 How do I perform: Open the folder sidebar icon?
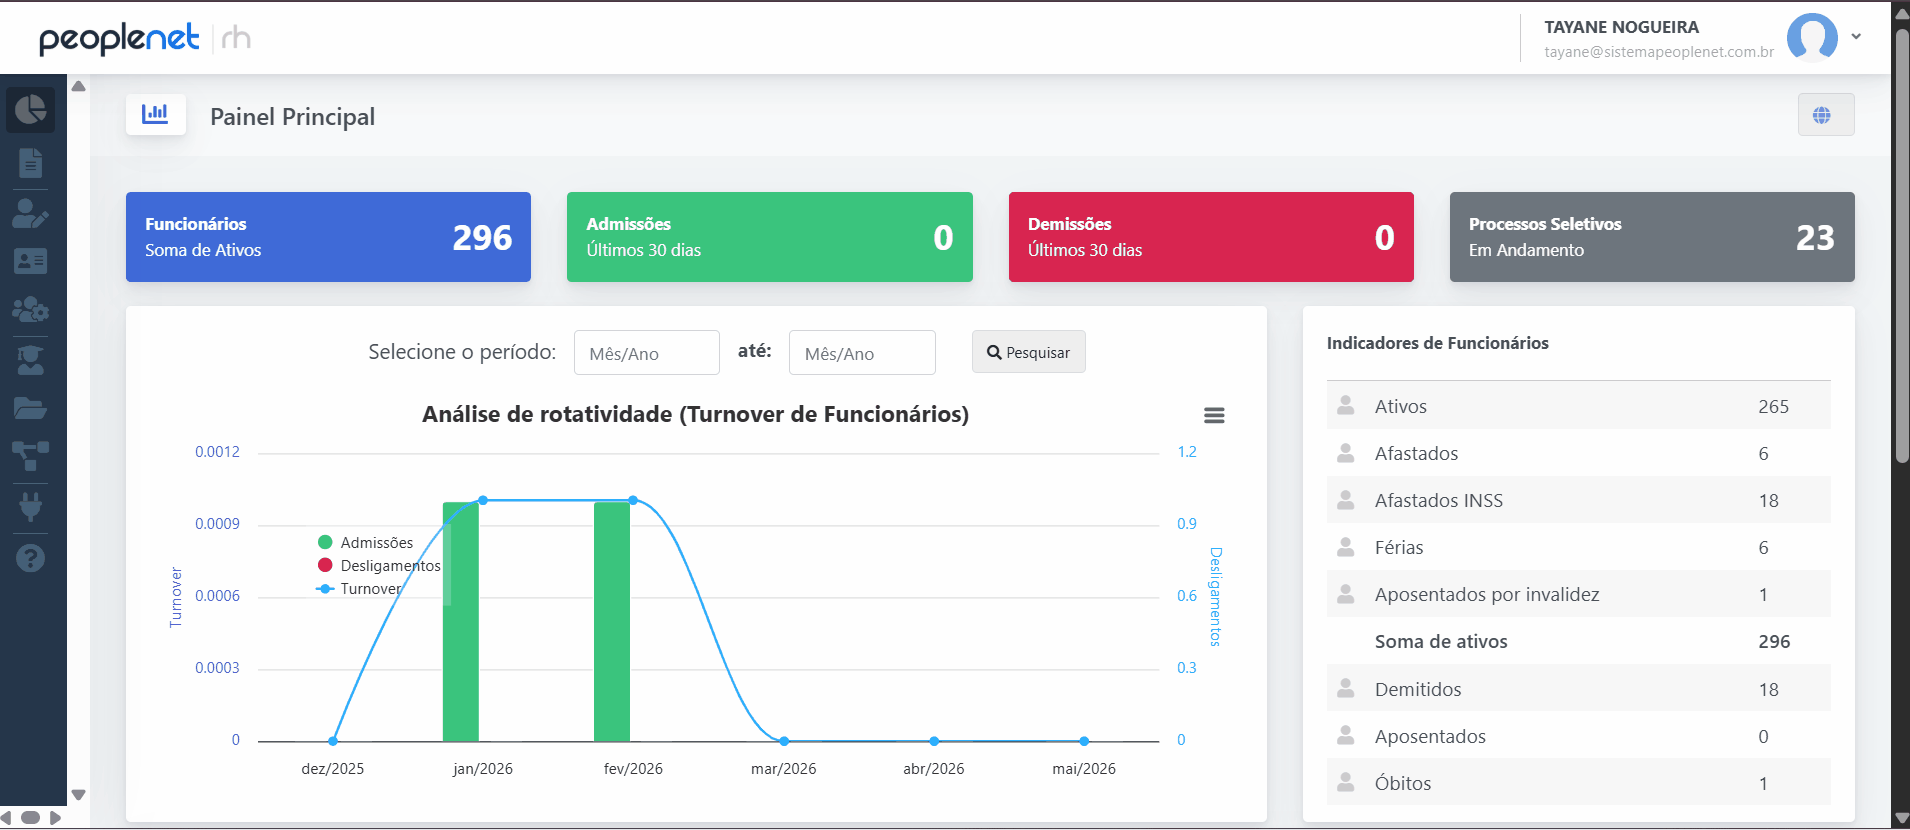click(31, 408)
